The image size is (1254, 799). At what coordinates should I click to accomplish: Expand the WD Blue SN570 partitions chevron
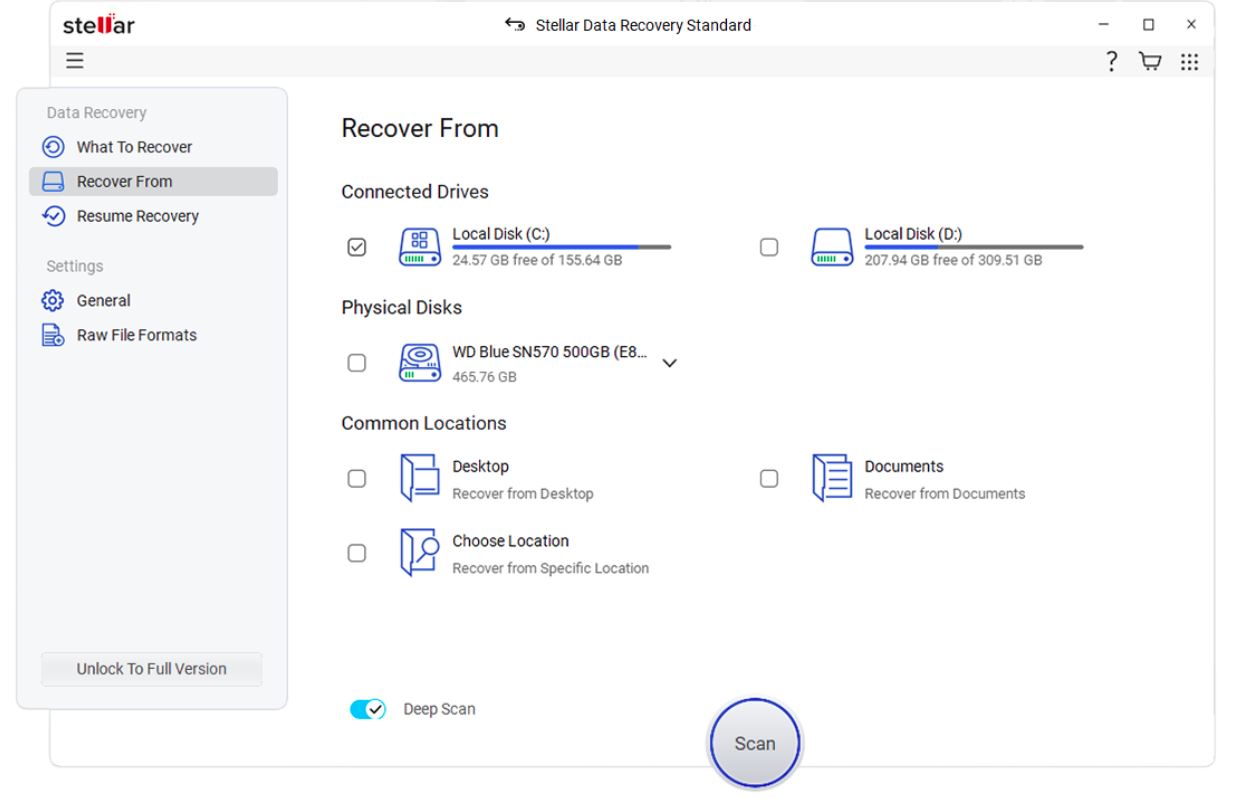(x=670, y=363)
